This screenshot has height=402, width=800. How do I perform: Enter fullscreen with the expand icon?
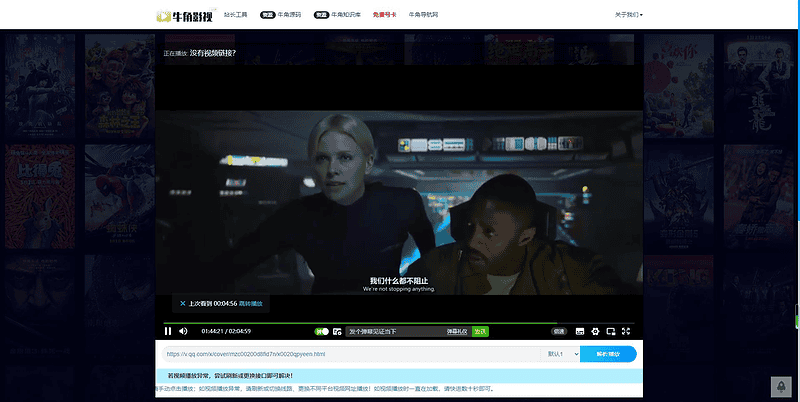626,332
